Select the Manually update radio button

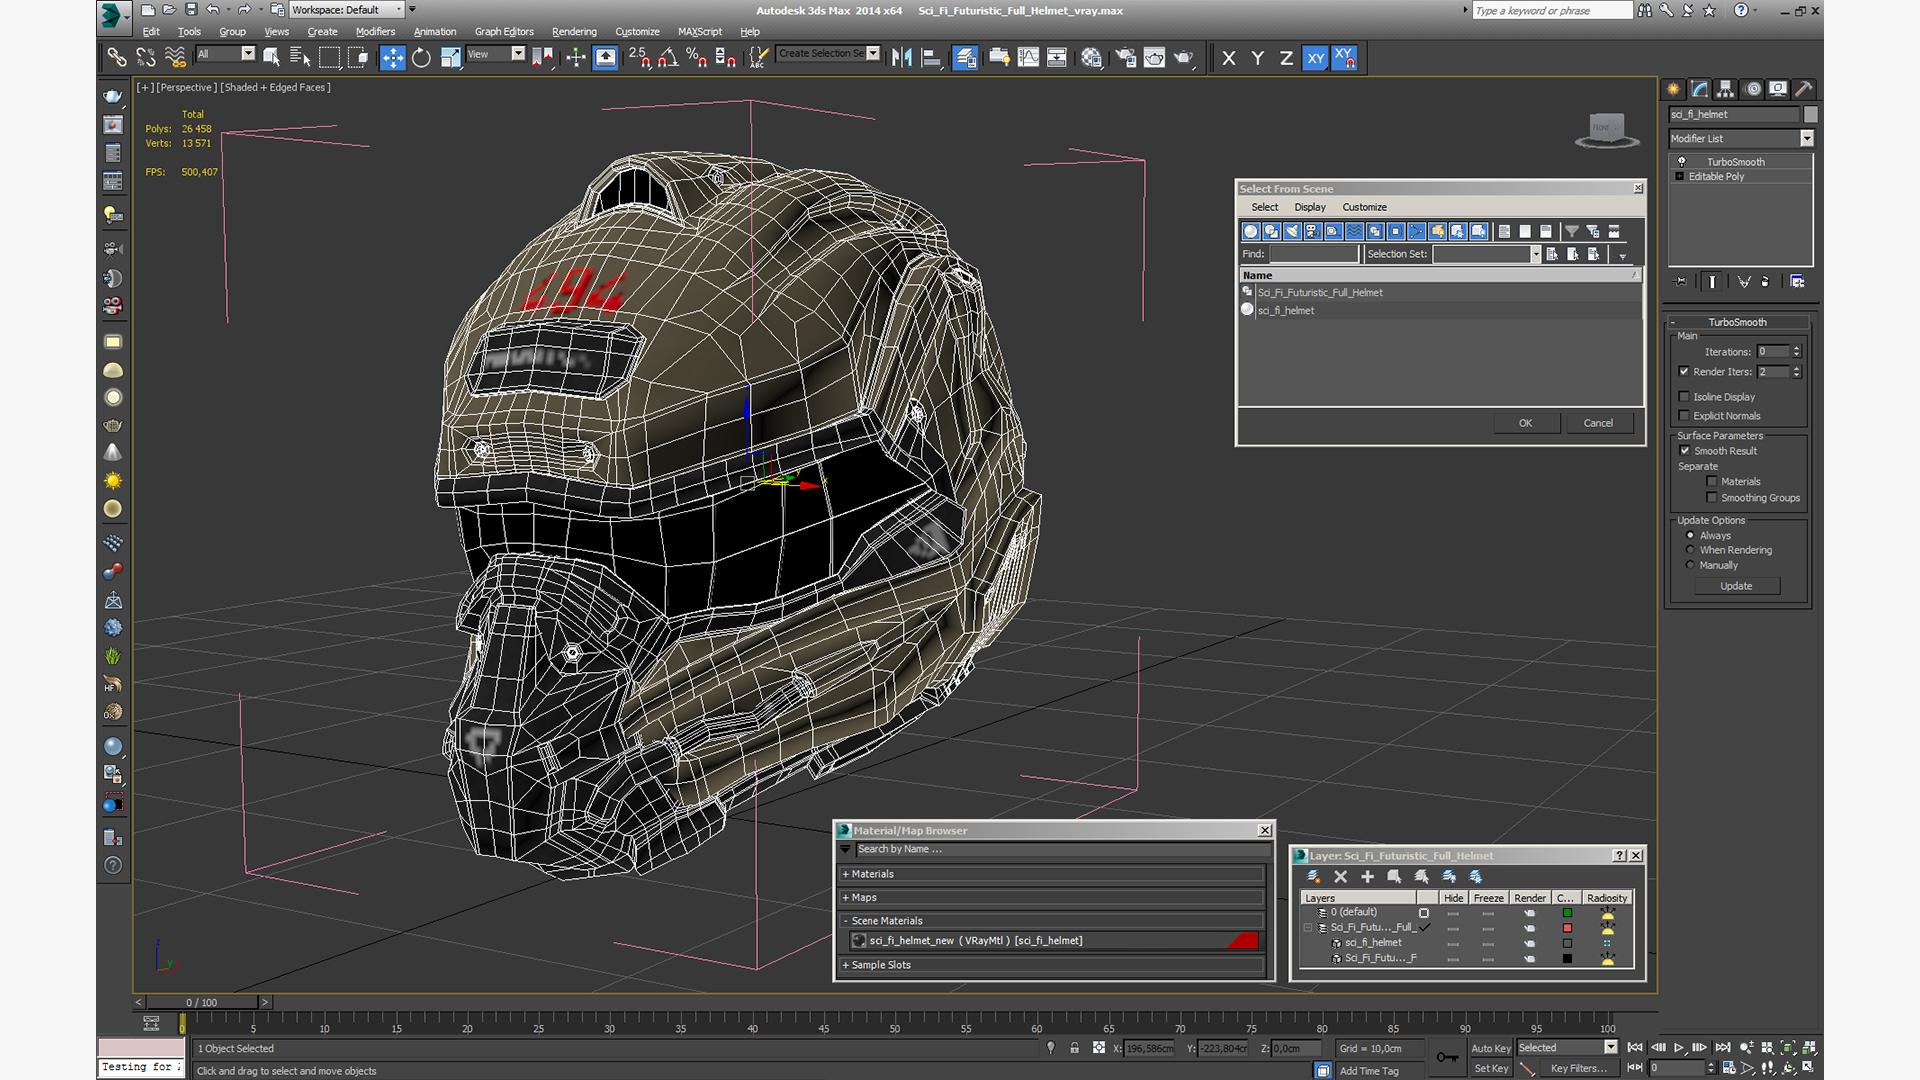1690,565
